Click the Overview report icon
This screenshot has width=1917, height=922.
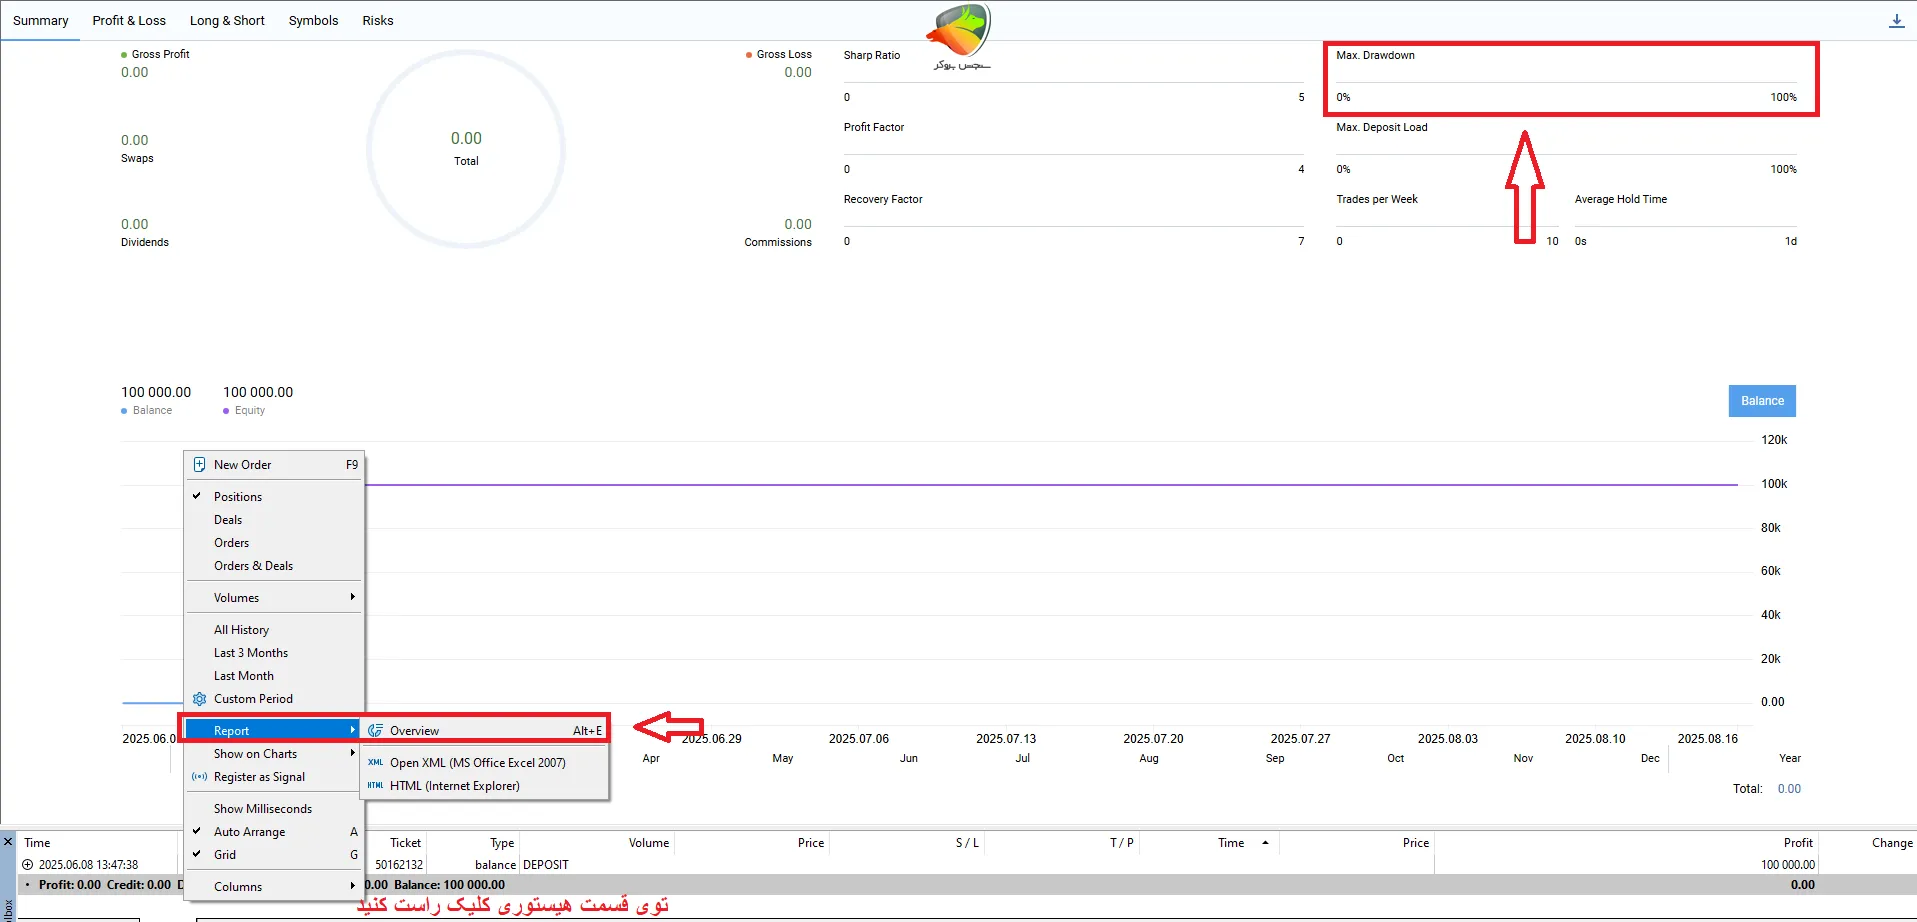[375, 731]
